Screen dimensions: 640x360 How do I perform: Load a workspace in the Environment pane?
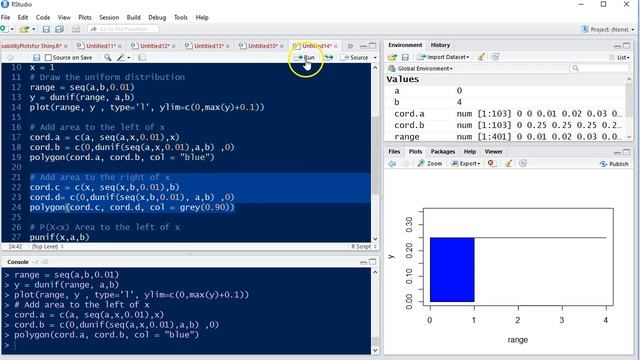[392, 57]
